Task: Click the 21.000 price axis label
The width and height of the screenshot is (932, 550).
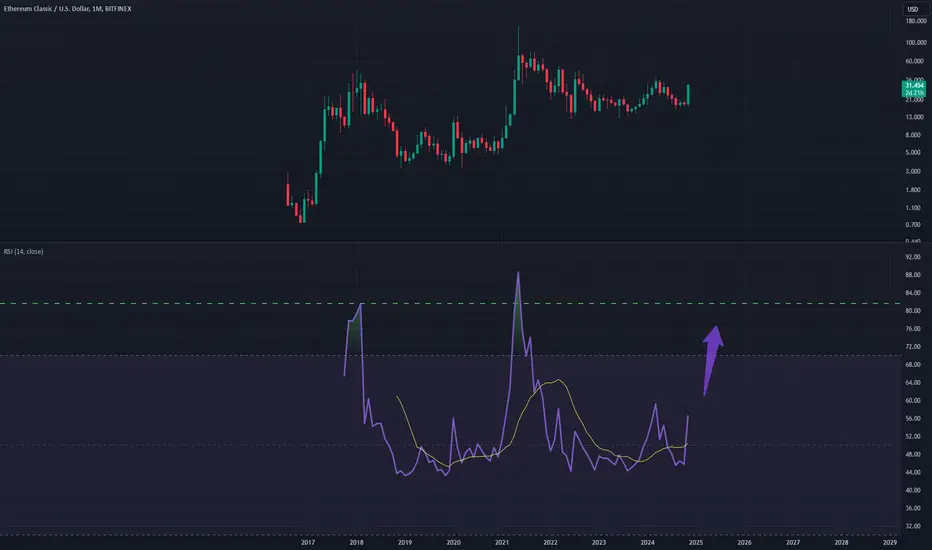Action: [914, 100]
